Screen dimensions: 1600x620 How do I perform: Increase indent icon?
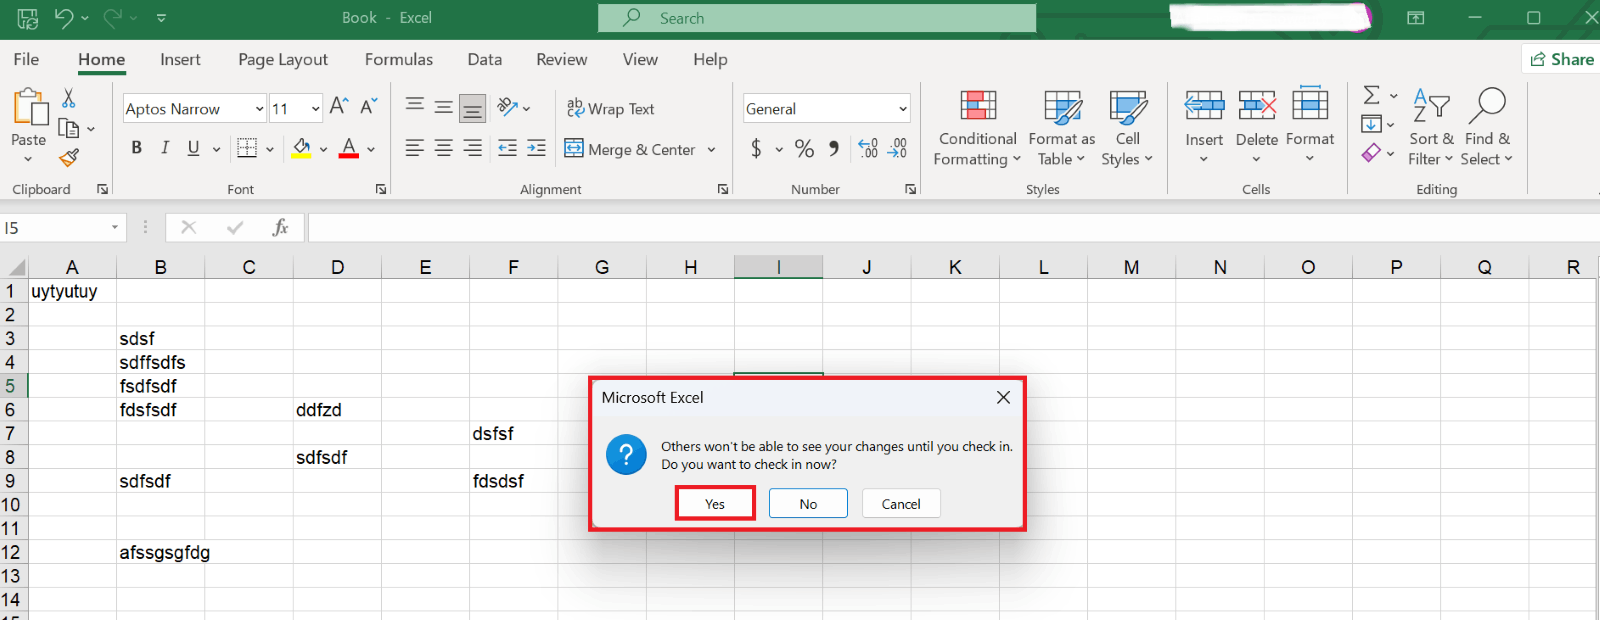(537, 148)
